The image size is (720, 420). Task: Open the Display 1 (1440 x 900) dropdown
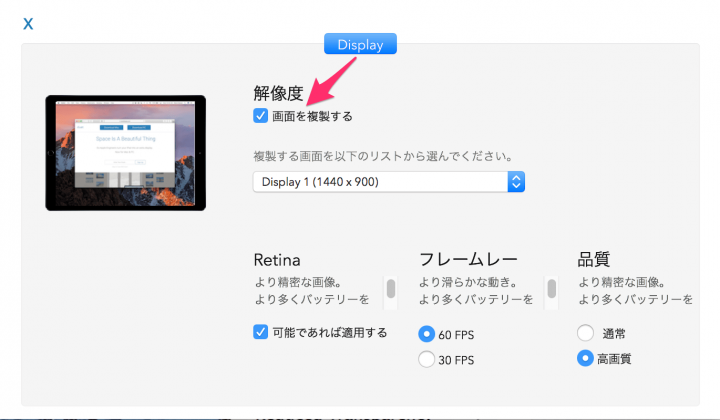click(388, 182)
